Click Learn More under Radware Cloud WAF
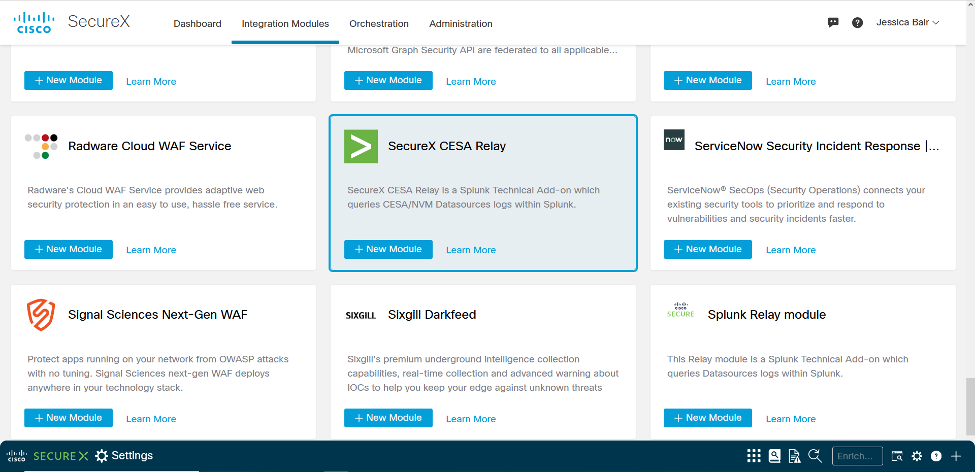Image resolution: width=977 pixels, height=472 pixels. tap(151, 250)
